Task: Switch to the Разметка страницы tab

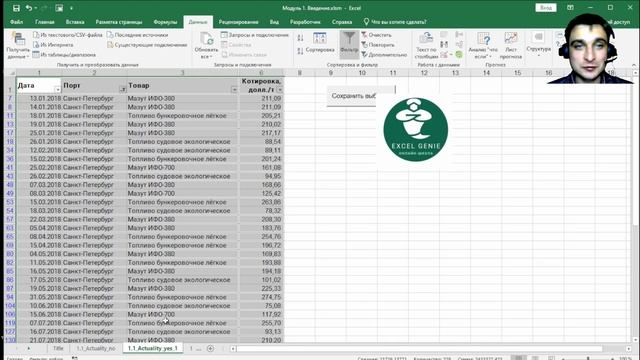Action: (119, 22)
